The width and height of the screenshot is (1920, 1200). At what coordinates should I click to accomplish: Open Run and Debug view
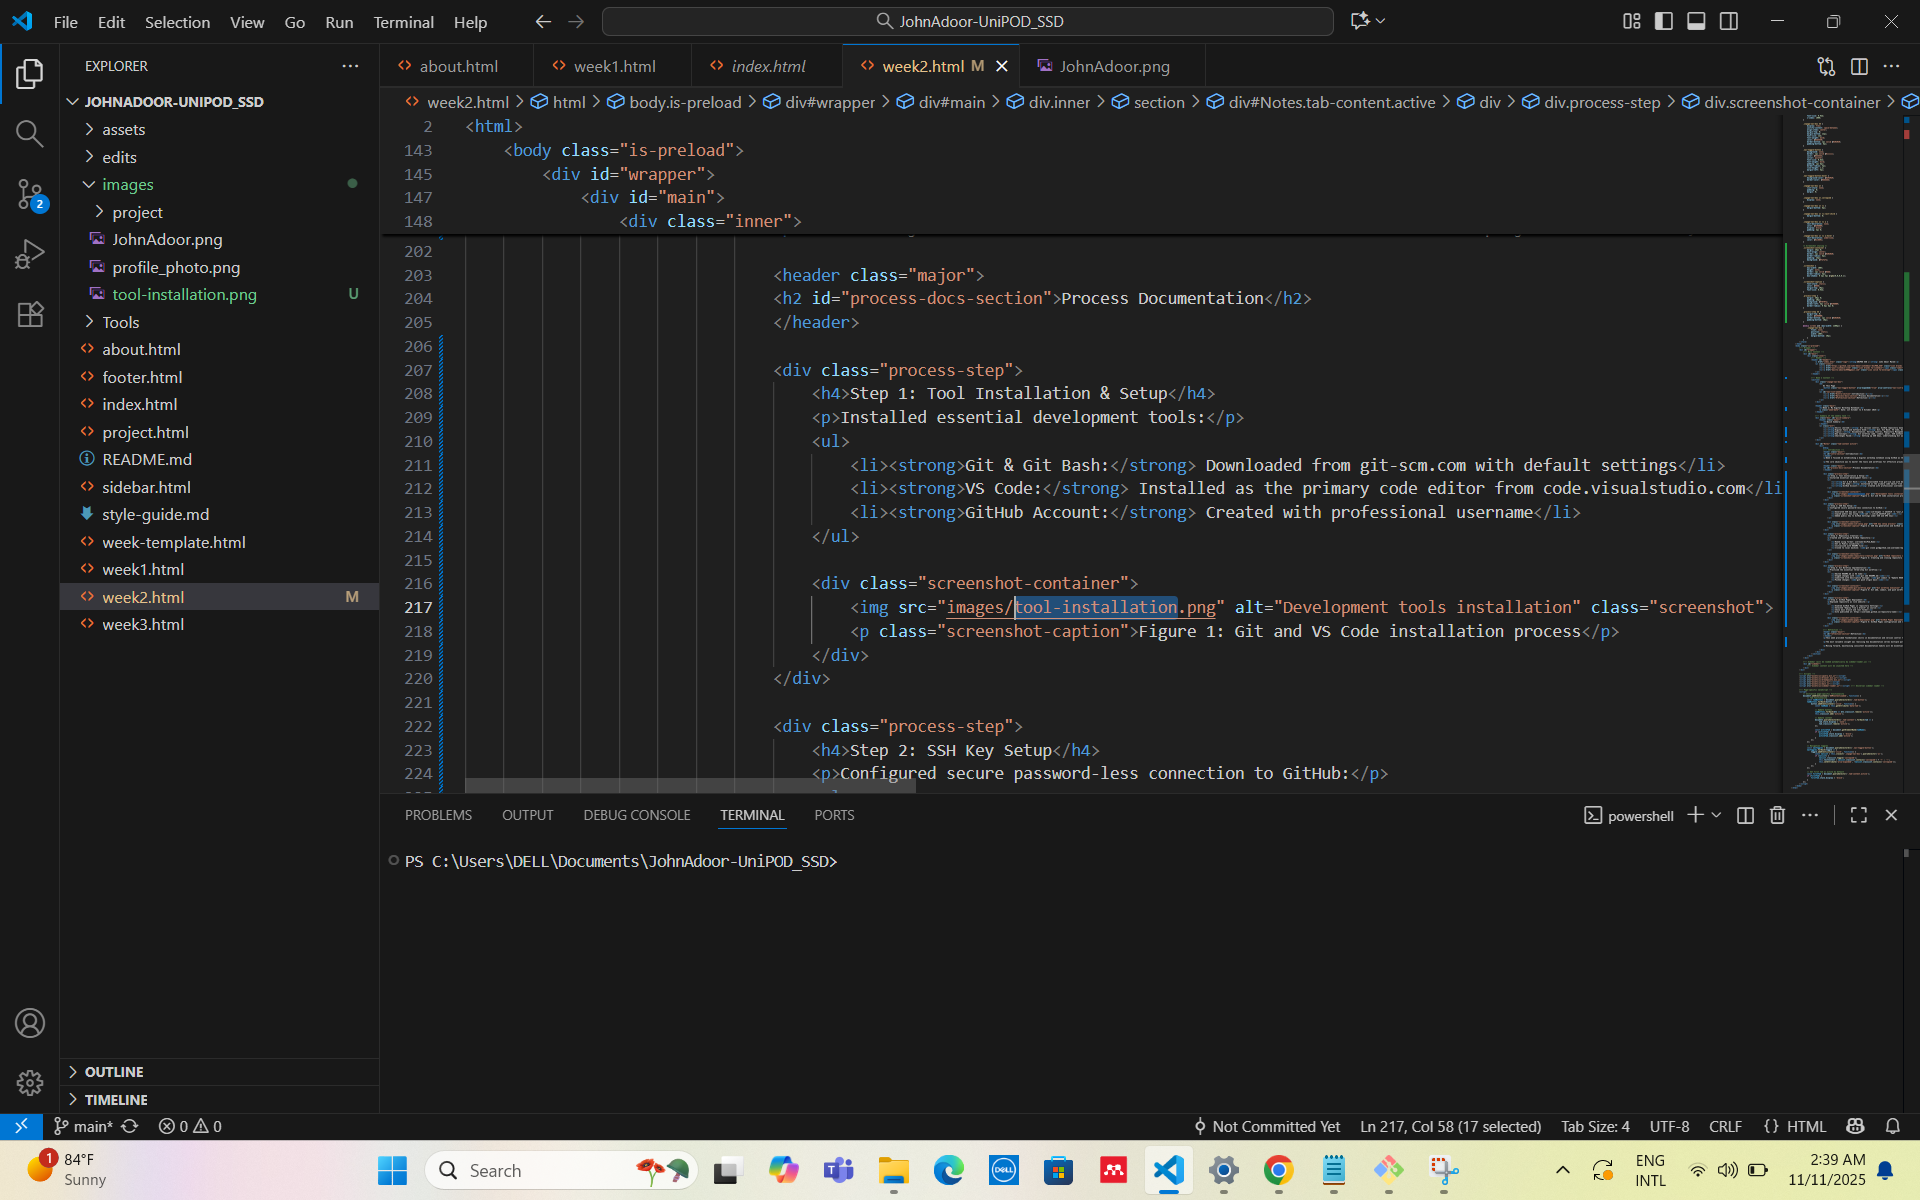30,254
